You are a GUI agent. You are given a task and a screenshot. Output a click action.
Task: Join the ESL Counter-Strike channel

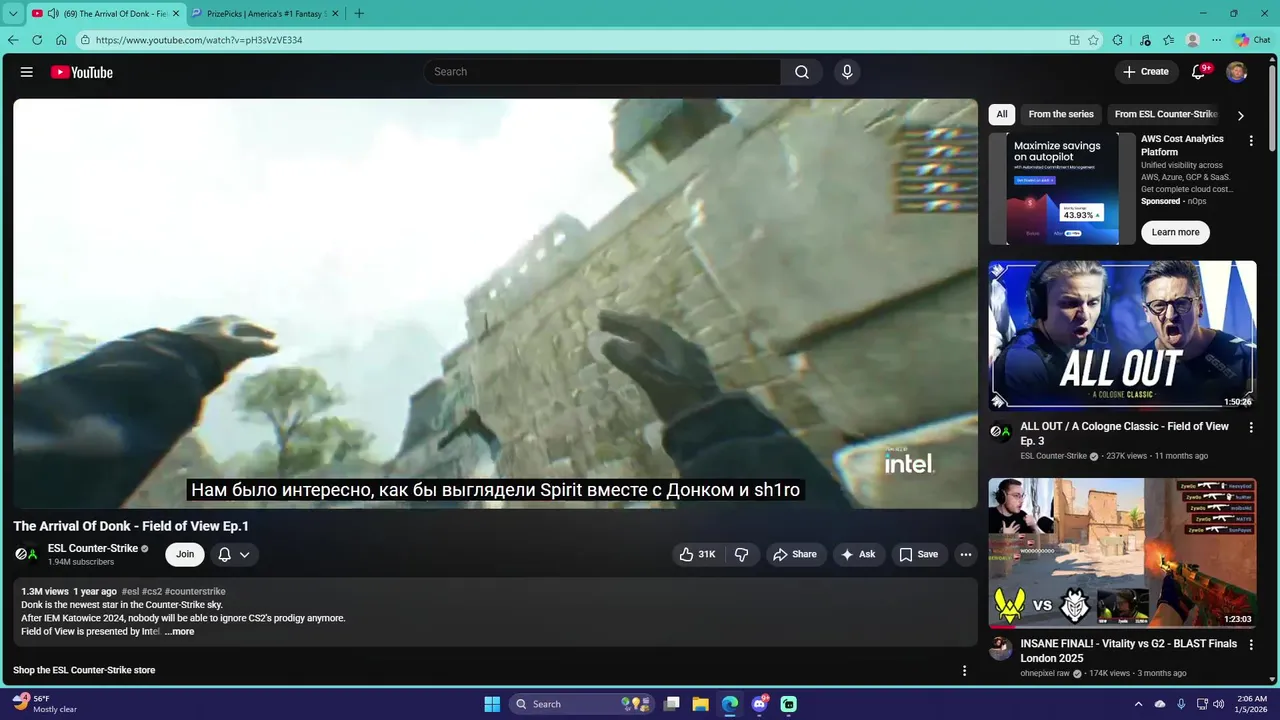click(185, 554)
